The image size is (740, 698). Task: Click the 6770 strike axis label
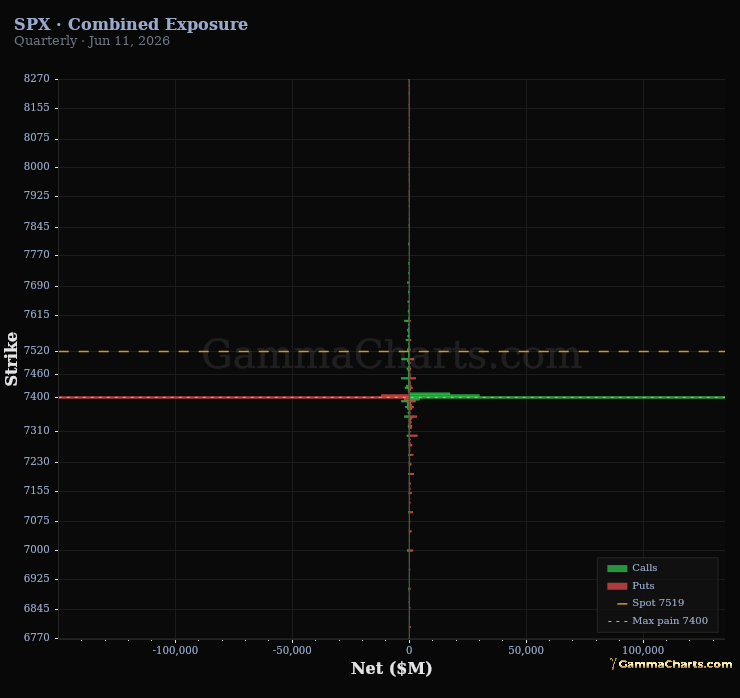[36, 638]
